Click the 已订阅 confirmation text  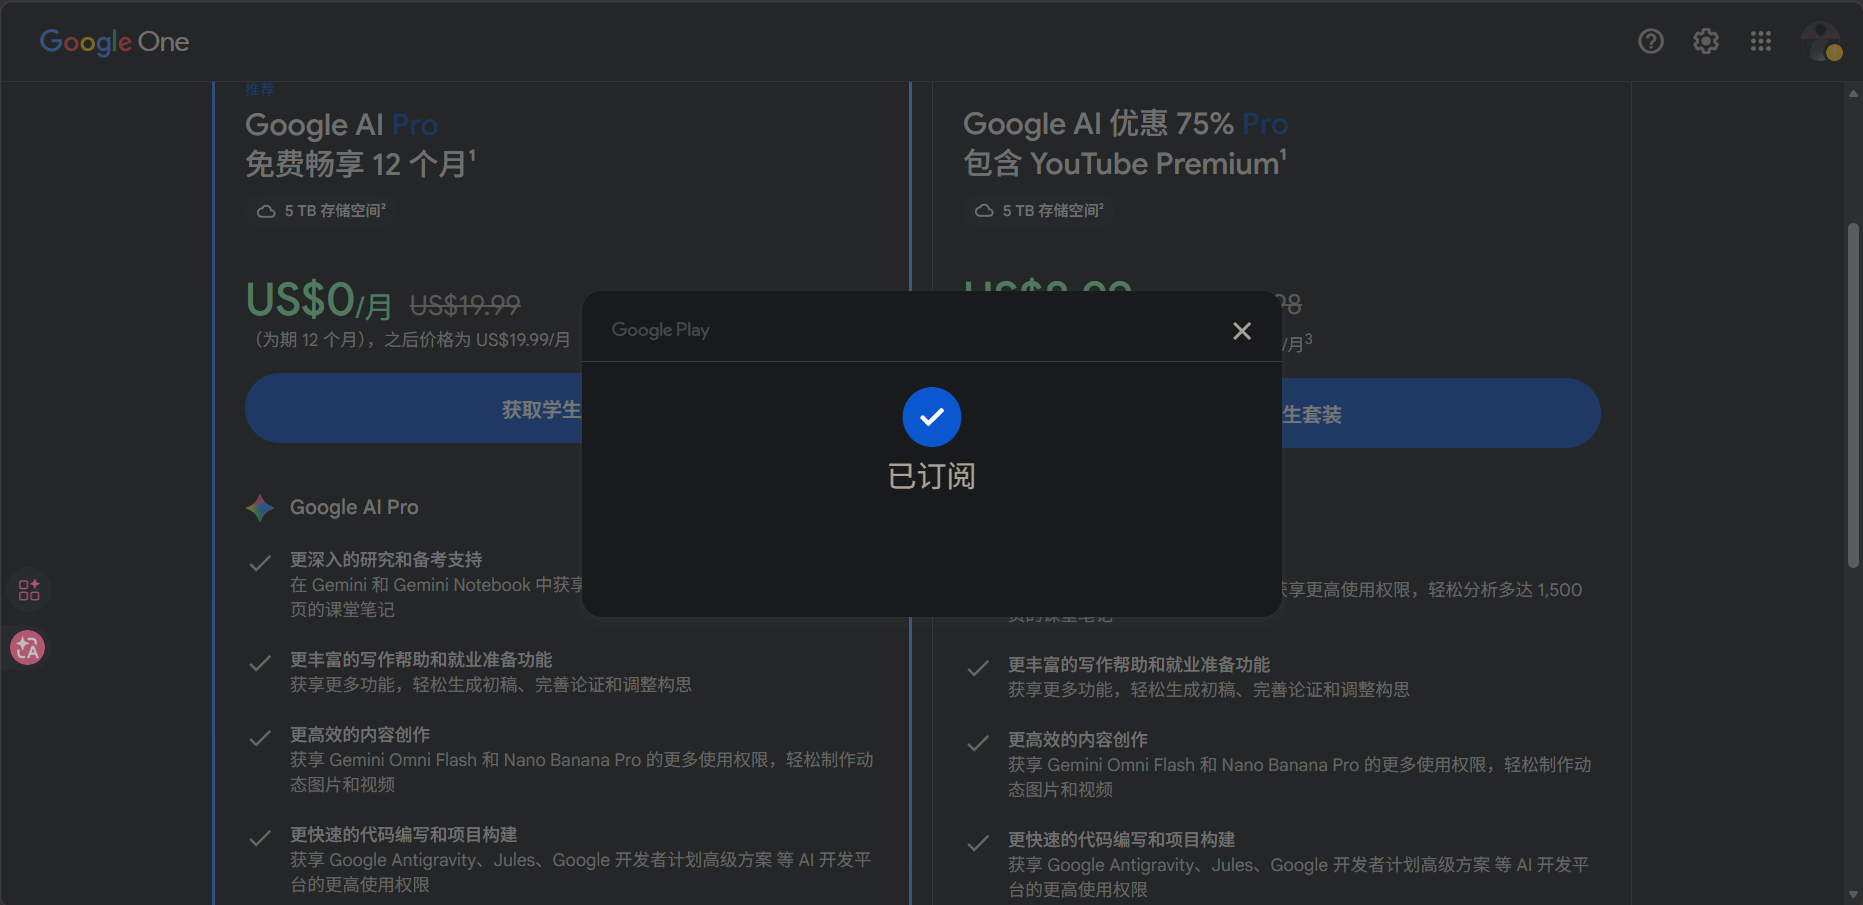click(x=932, y=476)
